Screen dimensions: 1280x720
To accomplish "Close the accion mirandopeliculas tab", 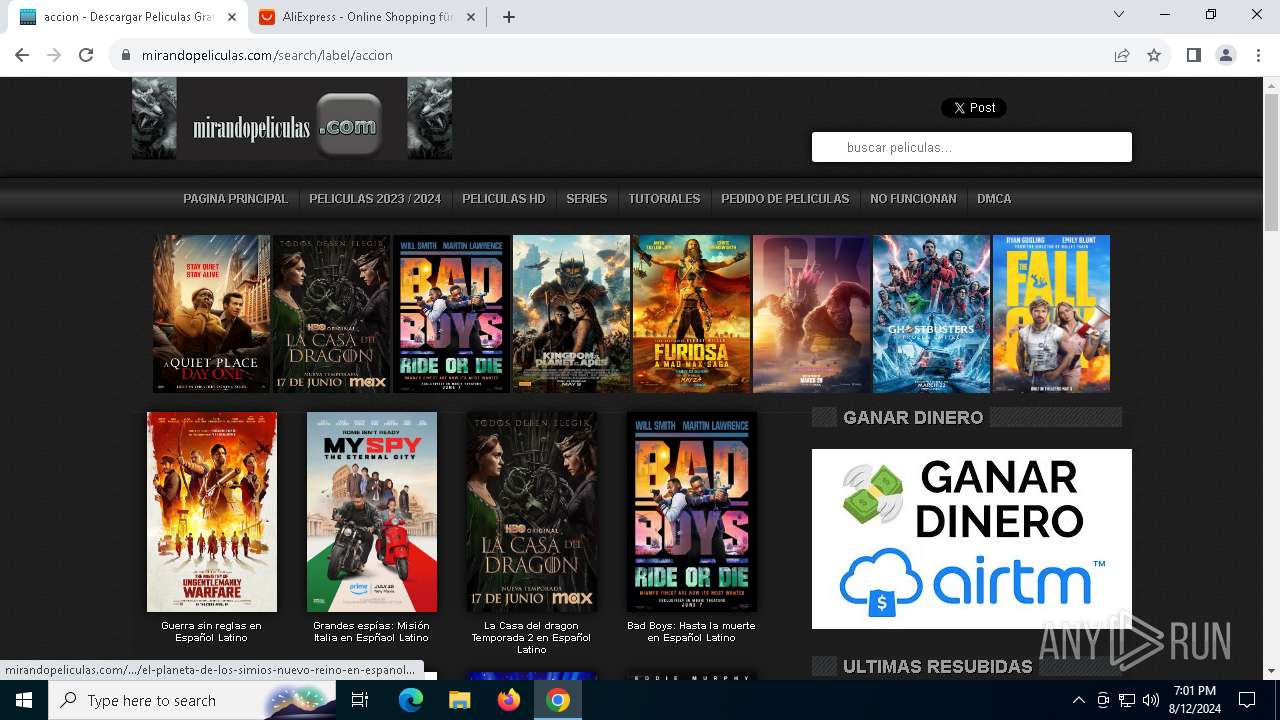I will [x=232, y=17].
